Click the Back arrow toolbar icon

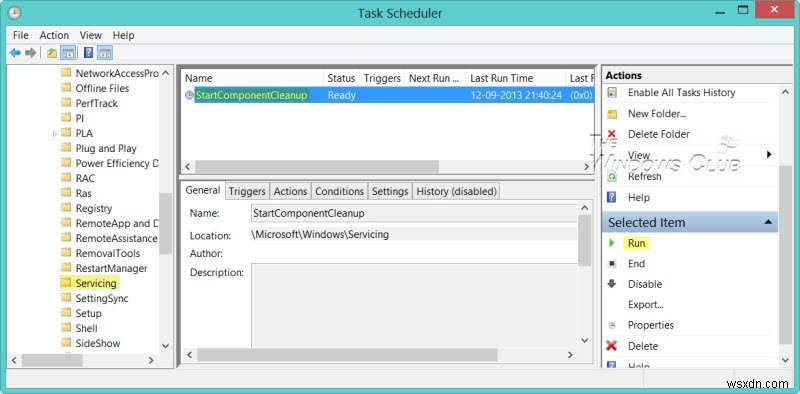tap(15, 53)
